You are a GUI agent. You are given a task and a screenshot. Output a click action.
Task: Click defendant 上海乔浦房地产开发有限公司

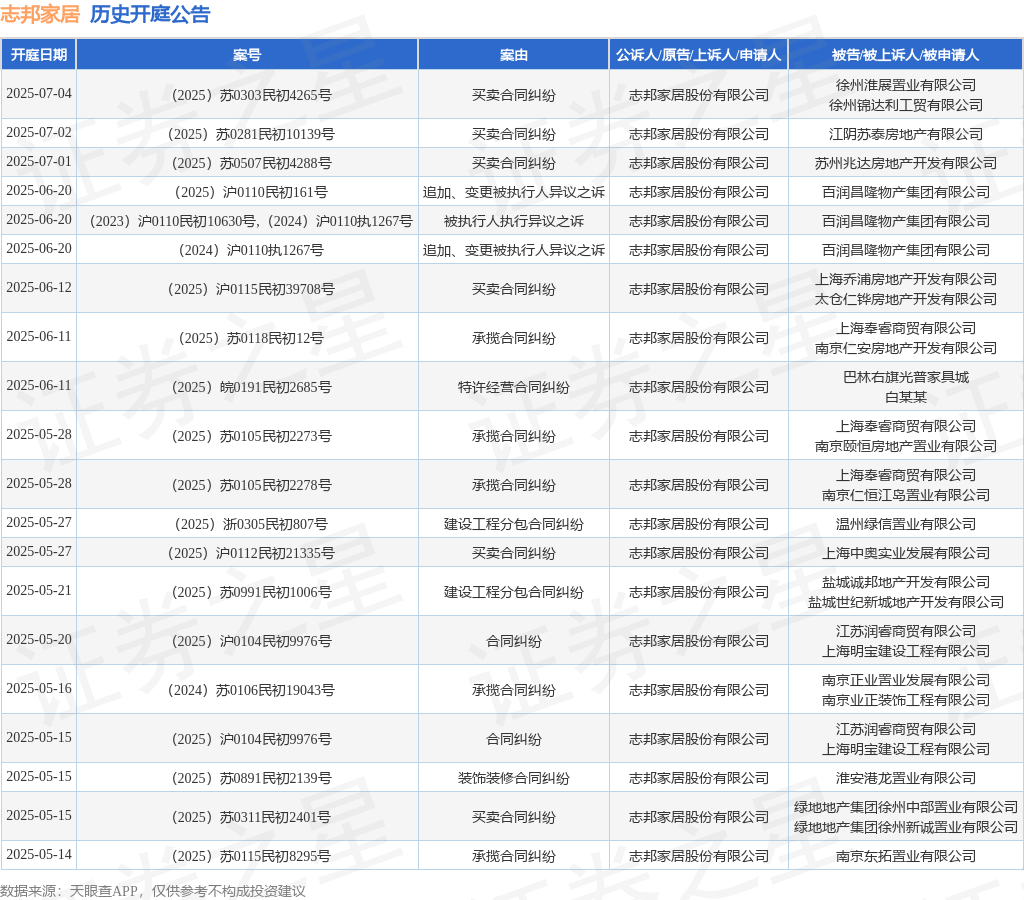click(x=905, y=279)
